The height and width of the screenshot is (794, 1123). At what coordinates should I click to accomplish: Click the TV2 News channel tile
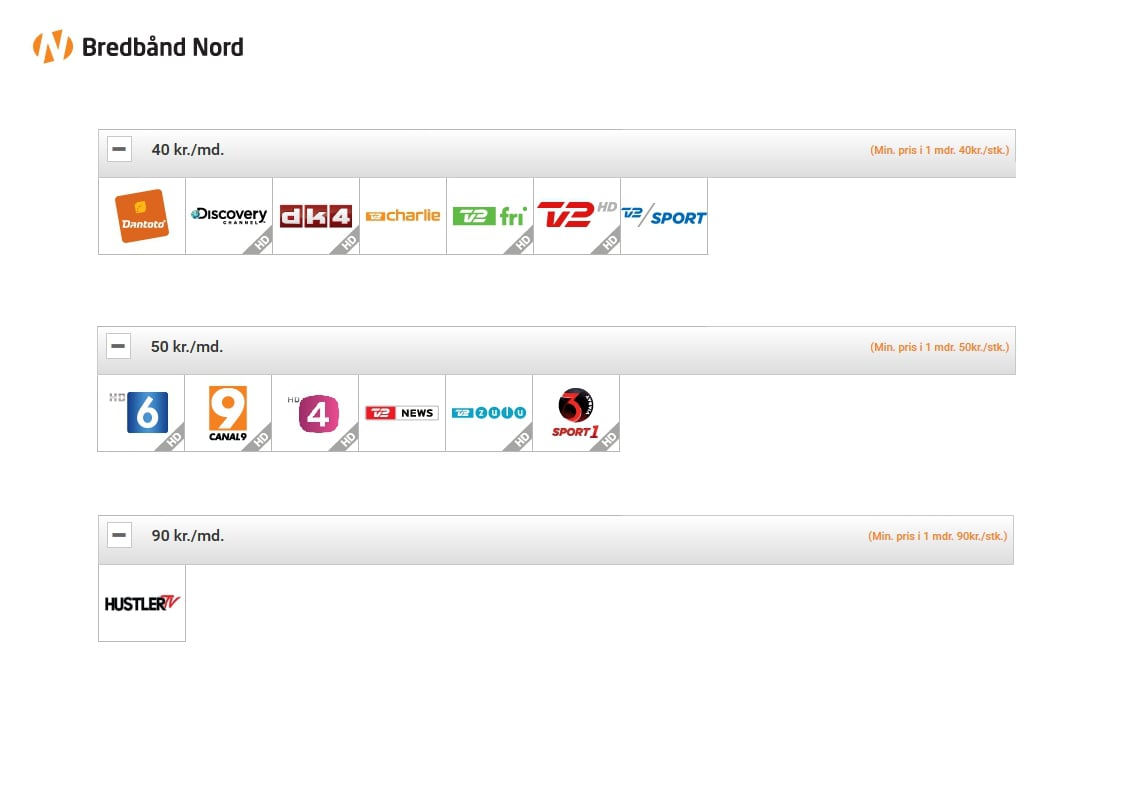click(x=402, y=413)
